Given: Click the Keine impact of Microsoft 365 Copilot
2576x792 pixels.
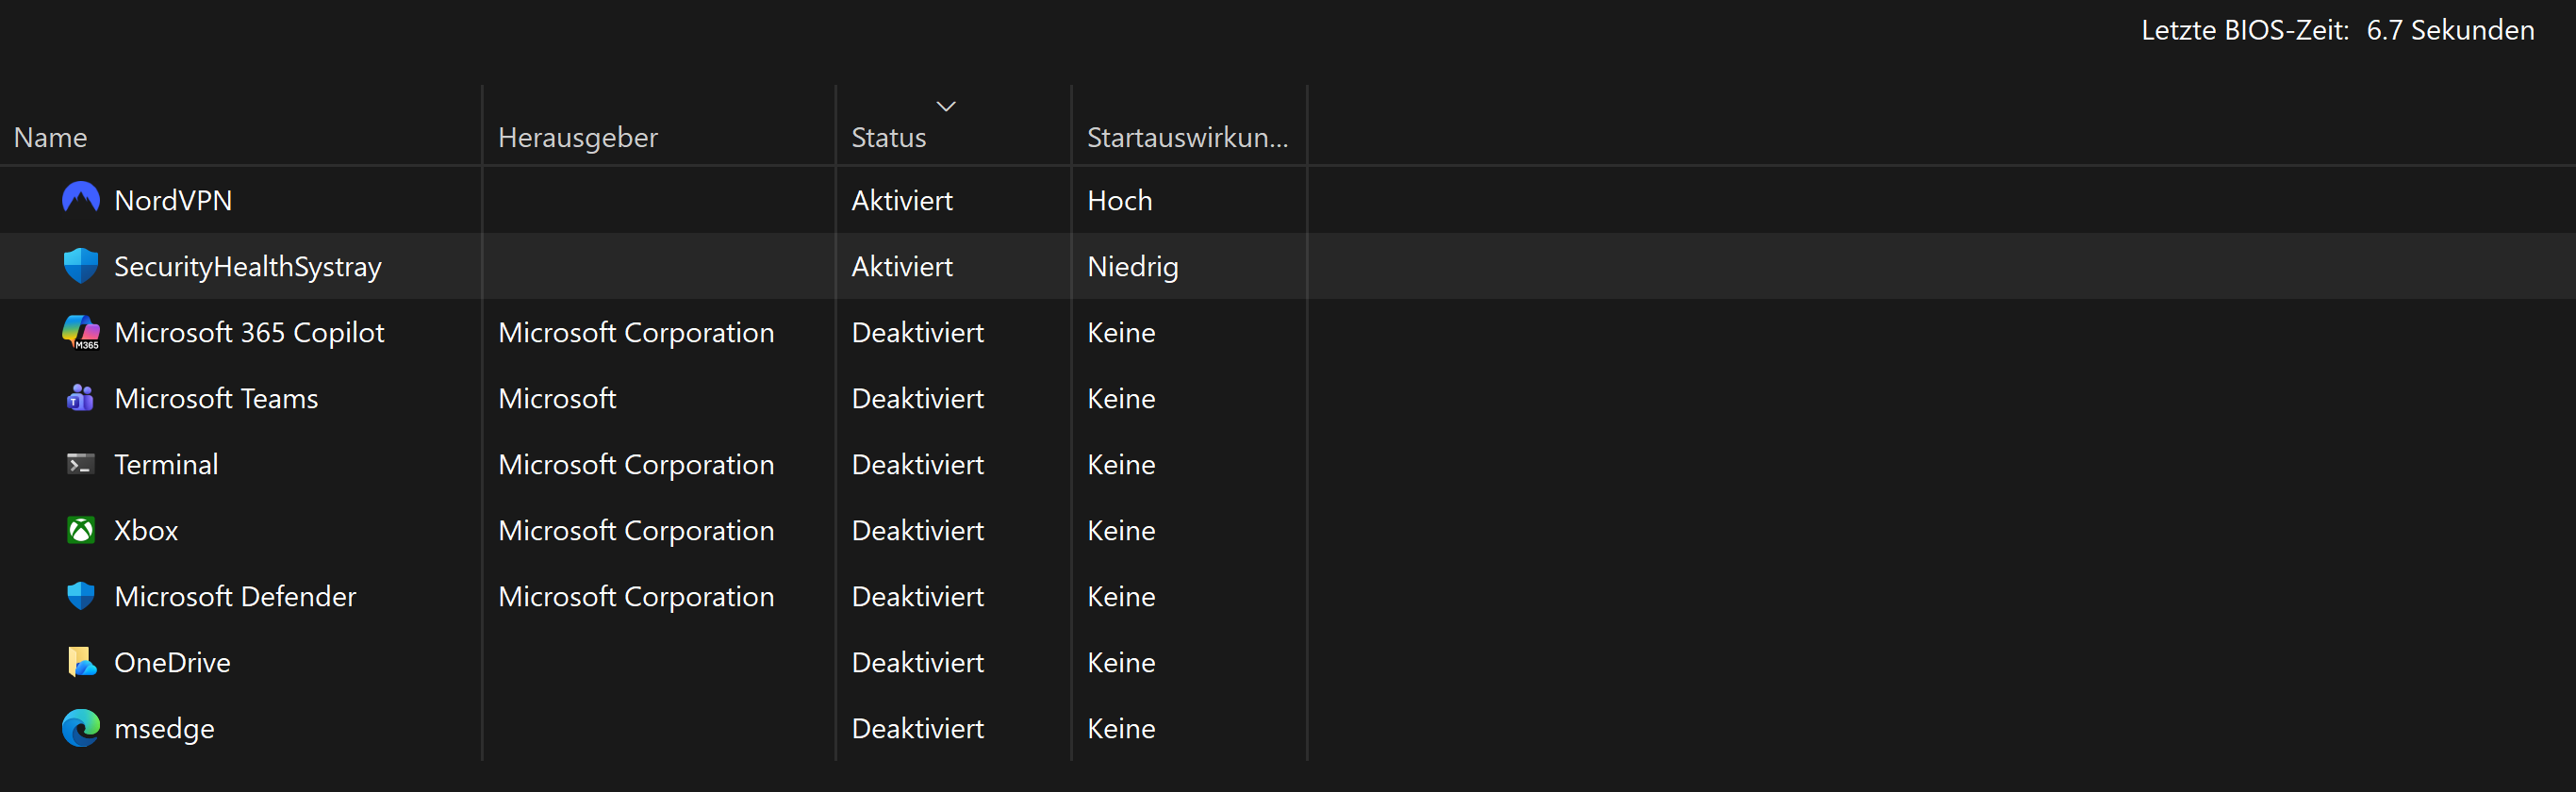Looking at the screenshot, I should tap(1121, 332).
